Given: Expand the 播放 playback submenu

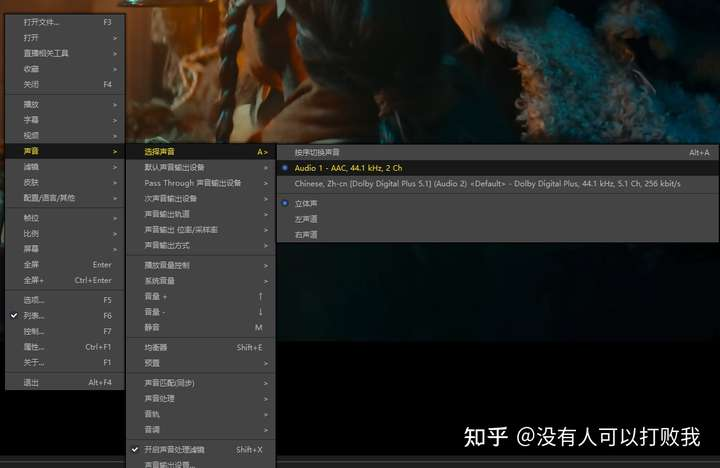Looking at the screenshot, I should (x=65, y=104).
